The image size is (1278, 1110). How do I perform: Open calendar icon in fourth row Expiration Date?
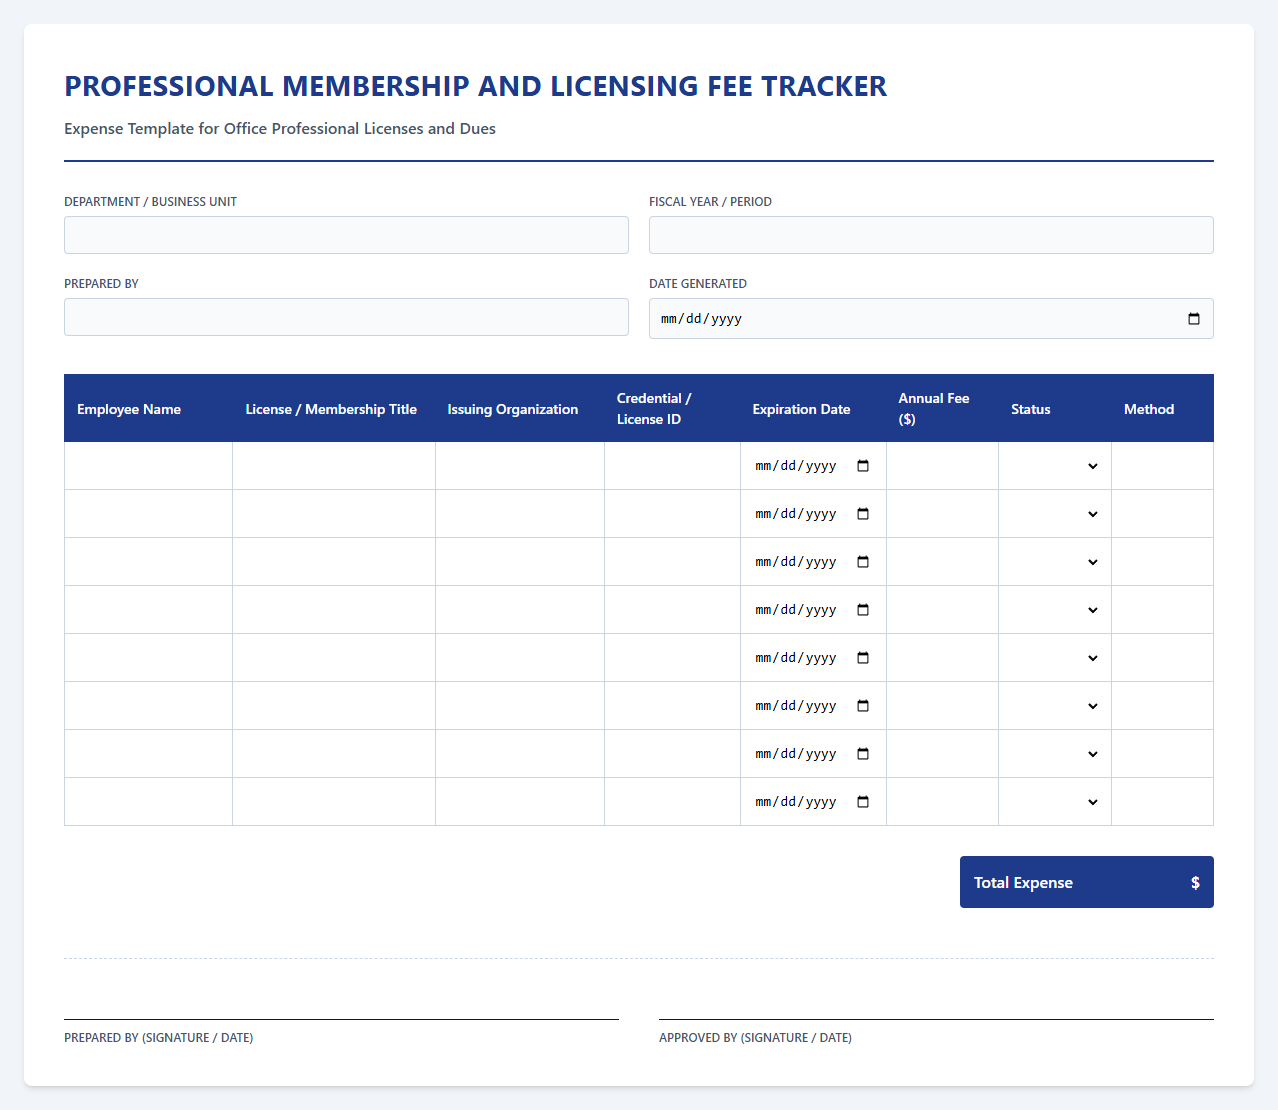[x=864, y=610]
